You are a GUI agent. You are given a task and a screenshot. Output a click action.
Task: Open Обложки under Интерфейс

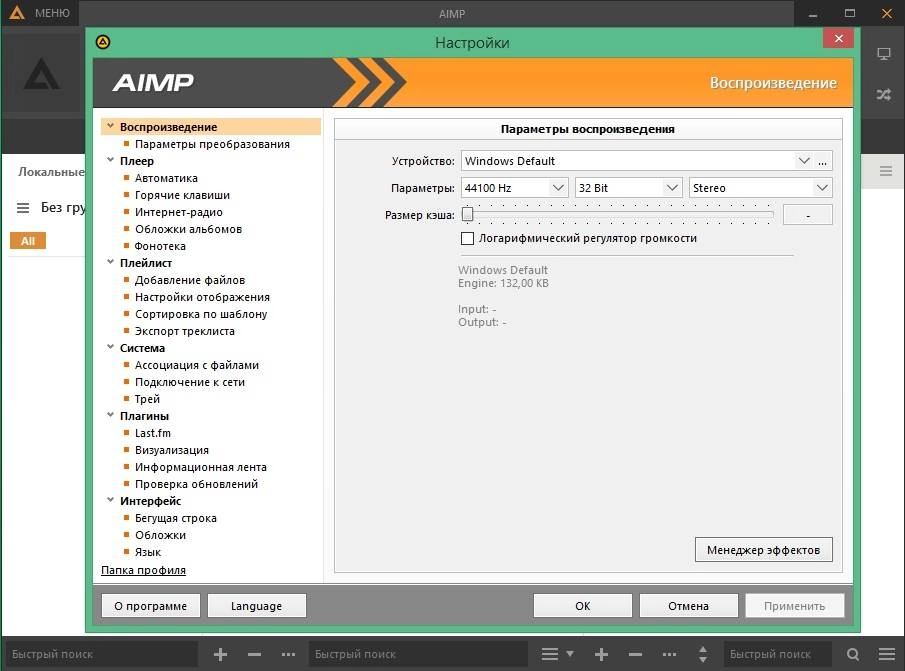pos(160,535)
